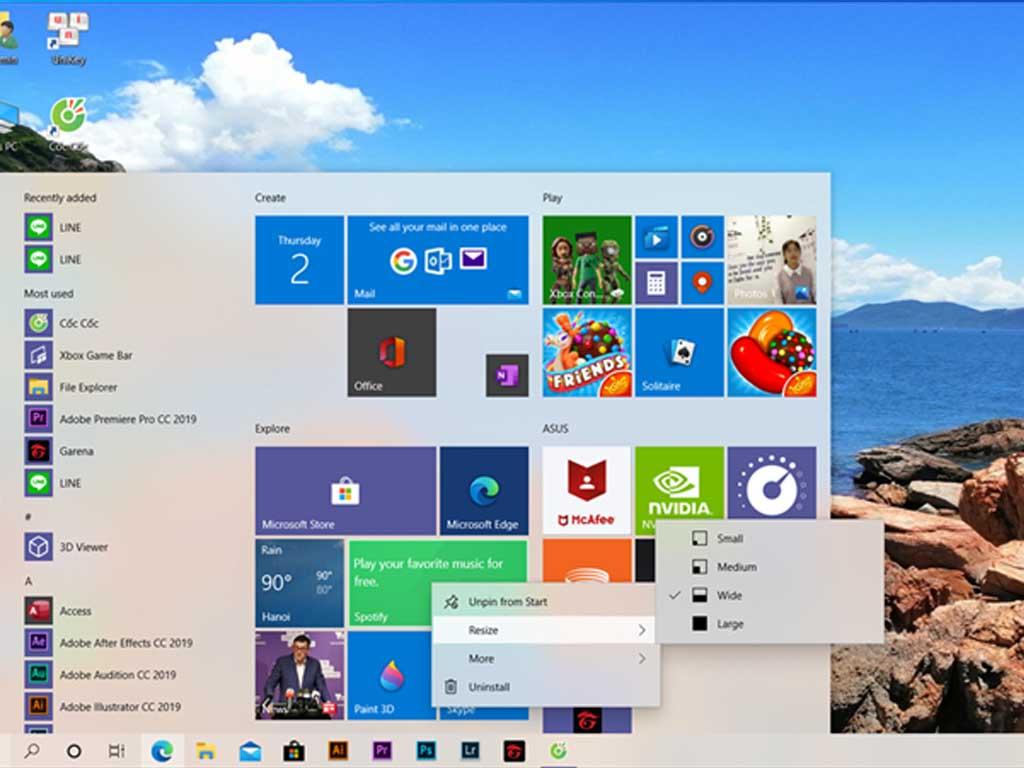Open the Microsoft Store tile
The height and width of the screenshot is (768, 1024).
pyautogui.click(x=345, y=490)
